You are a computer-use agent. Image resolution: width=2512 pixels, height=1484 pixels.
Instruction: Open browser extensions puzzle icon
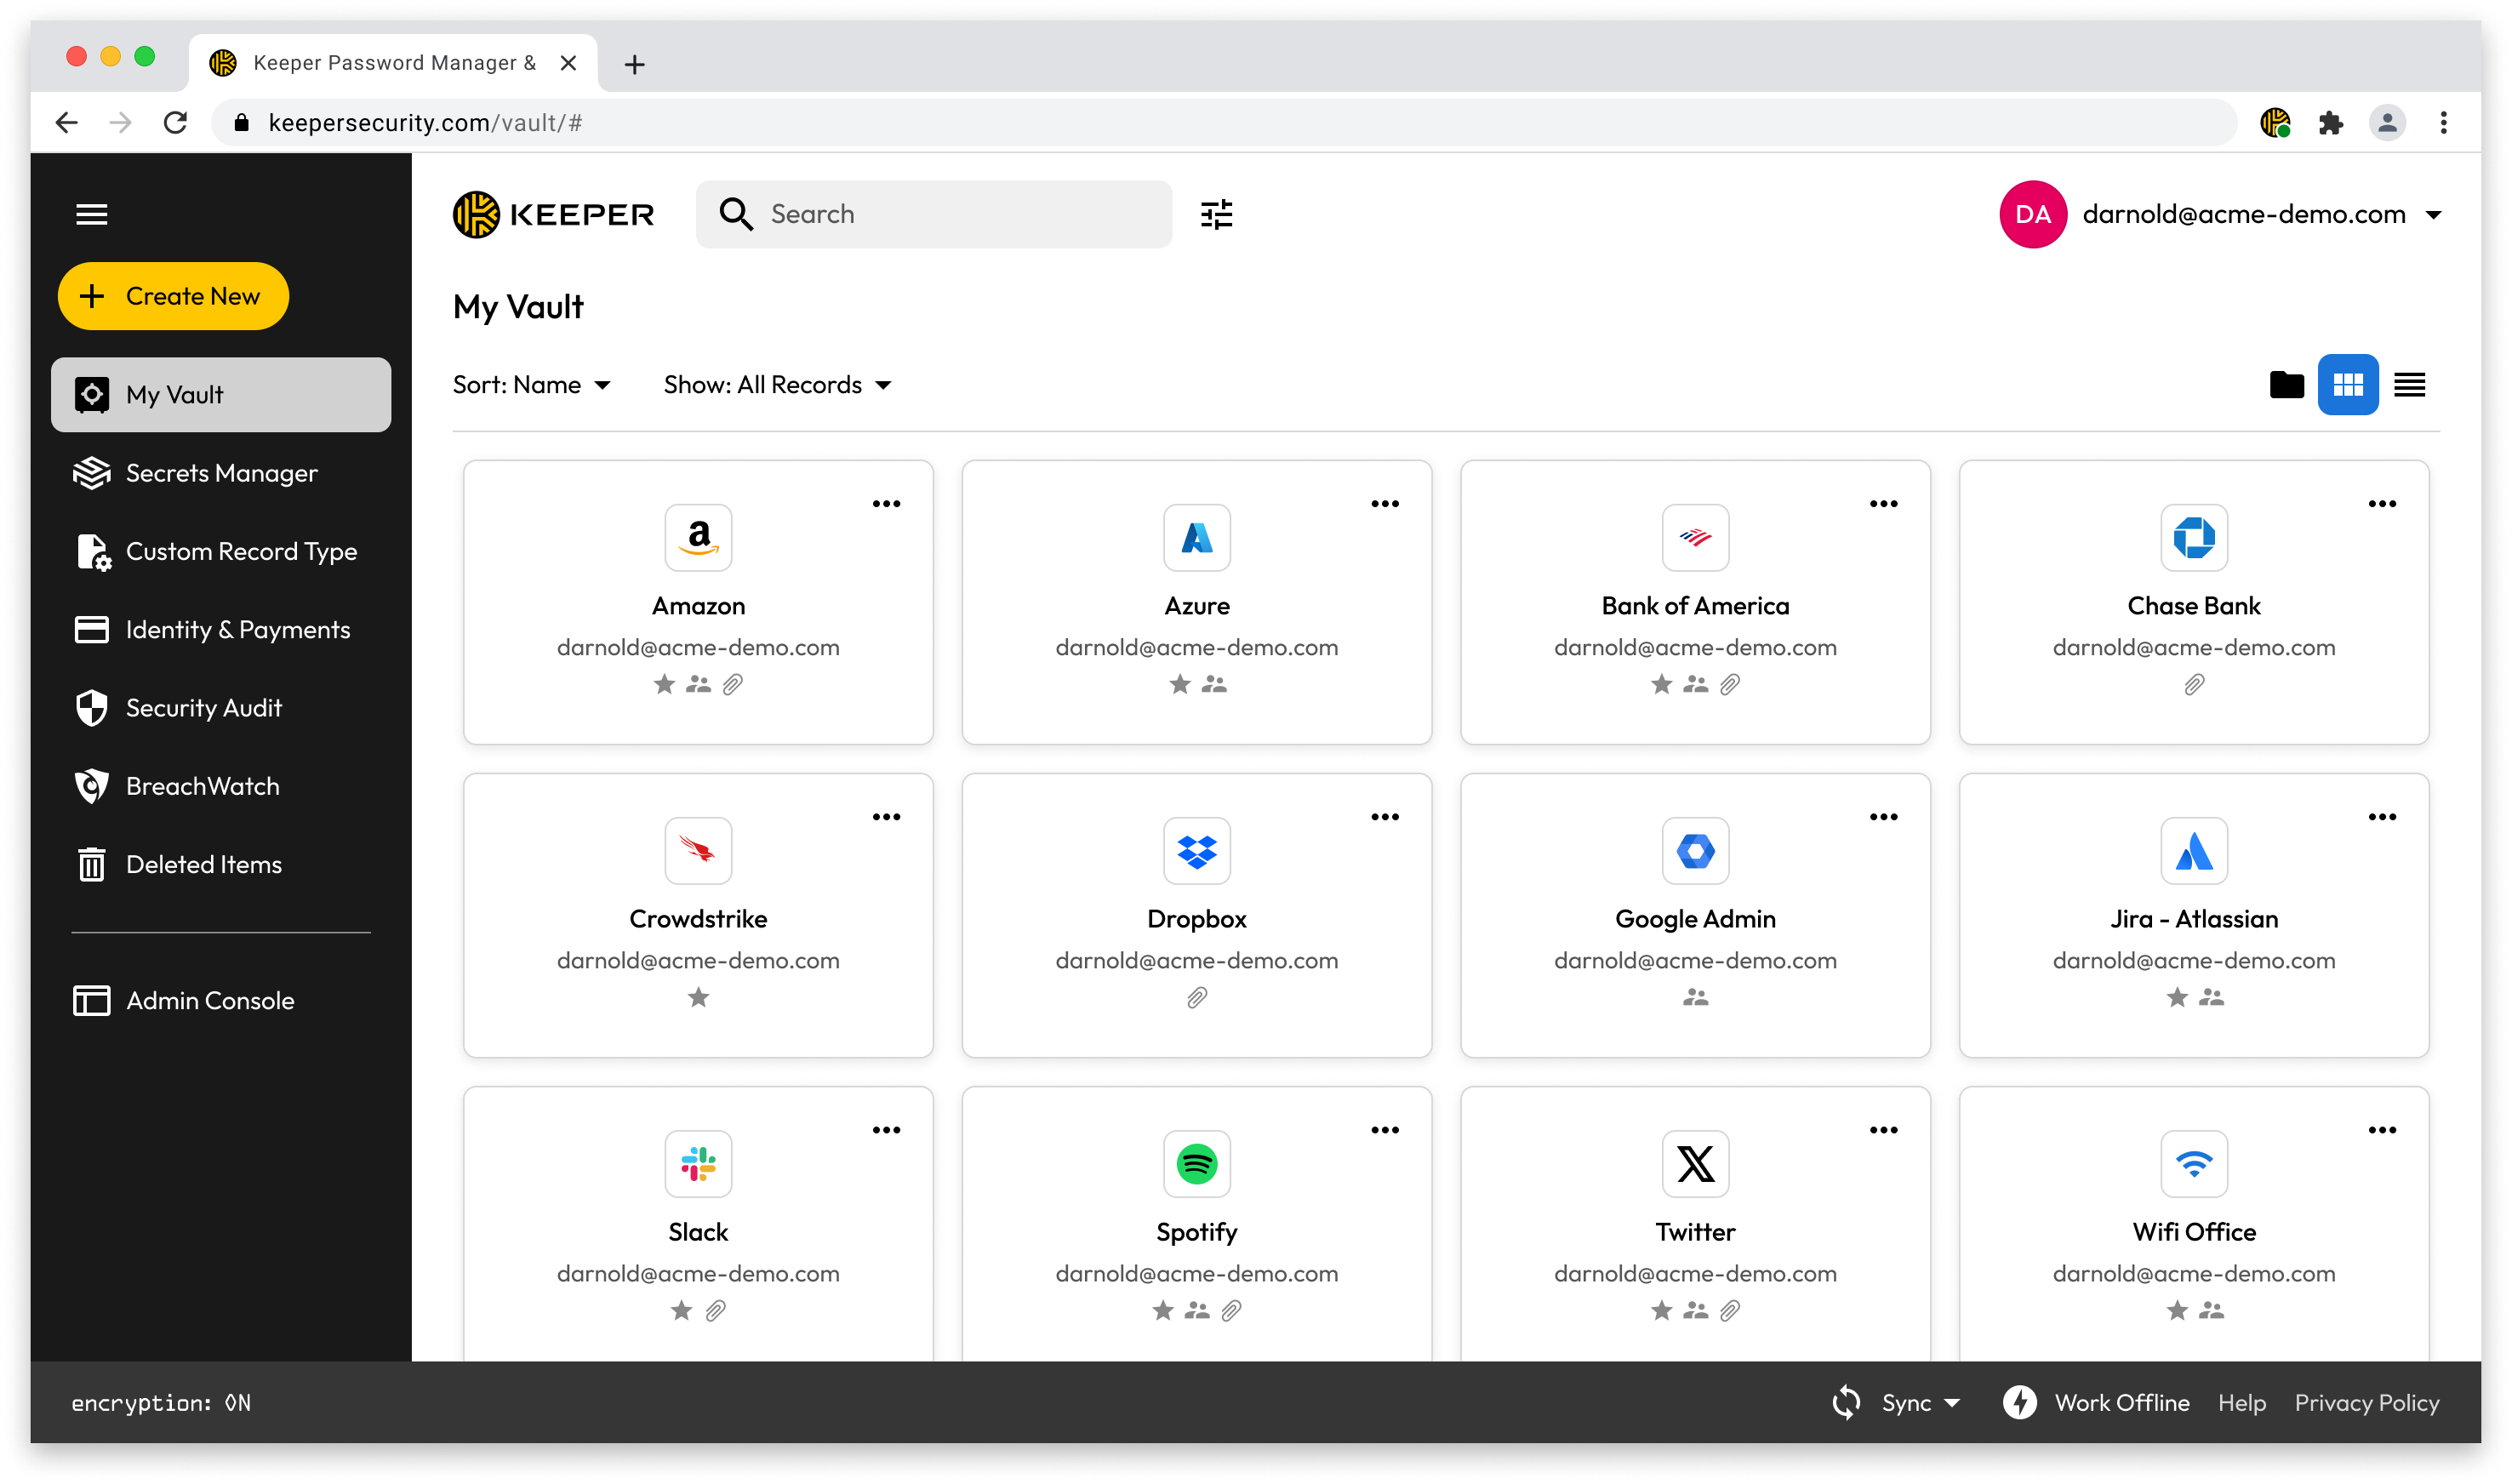tap(2330, 122)
